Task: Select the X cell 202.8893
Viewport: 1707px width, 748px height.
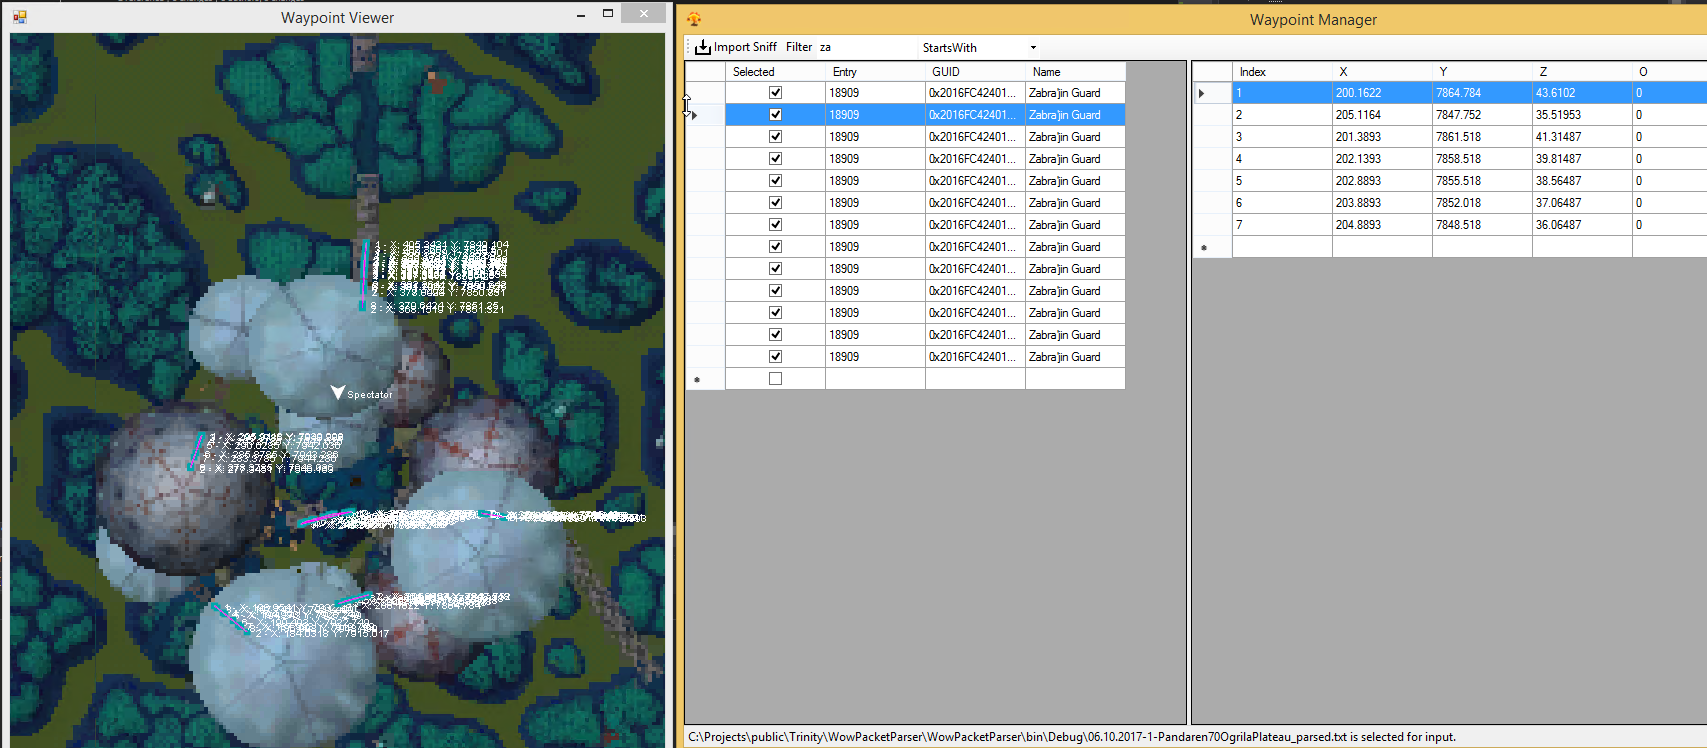Action: (1382, 181)
